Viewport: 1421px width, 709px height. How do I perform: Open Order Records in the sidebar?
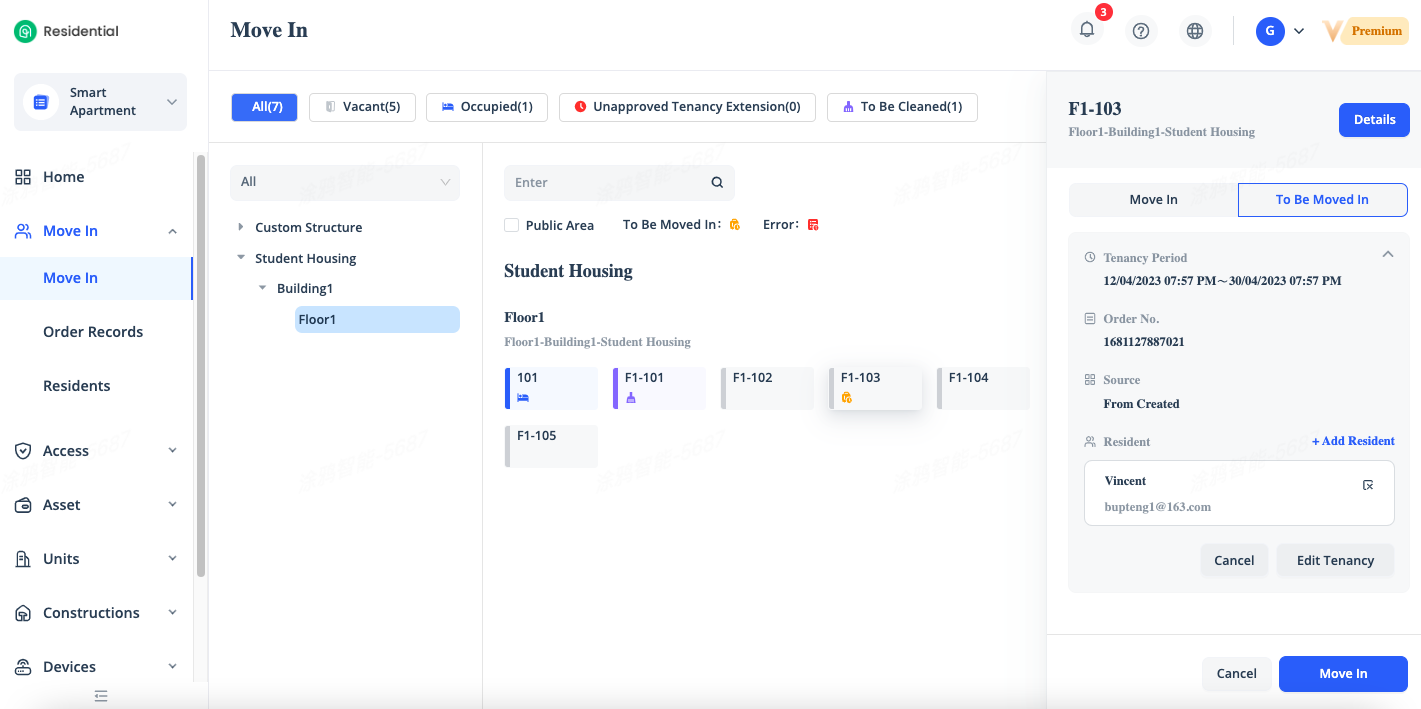pyautogui.click(x=93, y=332)
